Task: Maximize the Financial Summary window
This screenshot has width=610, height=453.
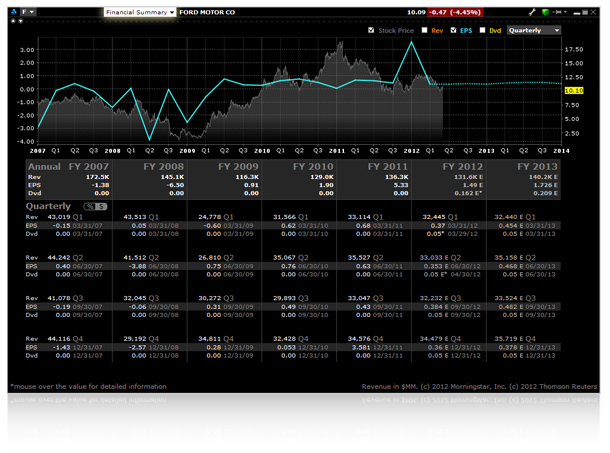Action: pos(585,12)
